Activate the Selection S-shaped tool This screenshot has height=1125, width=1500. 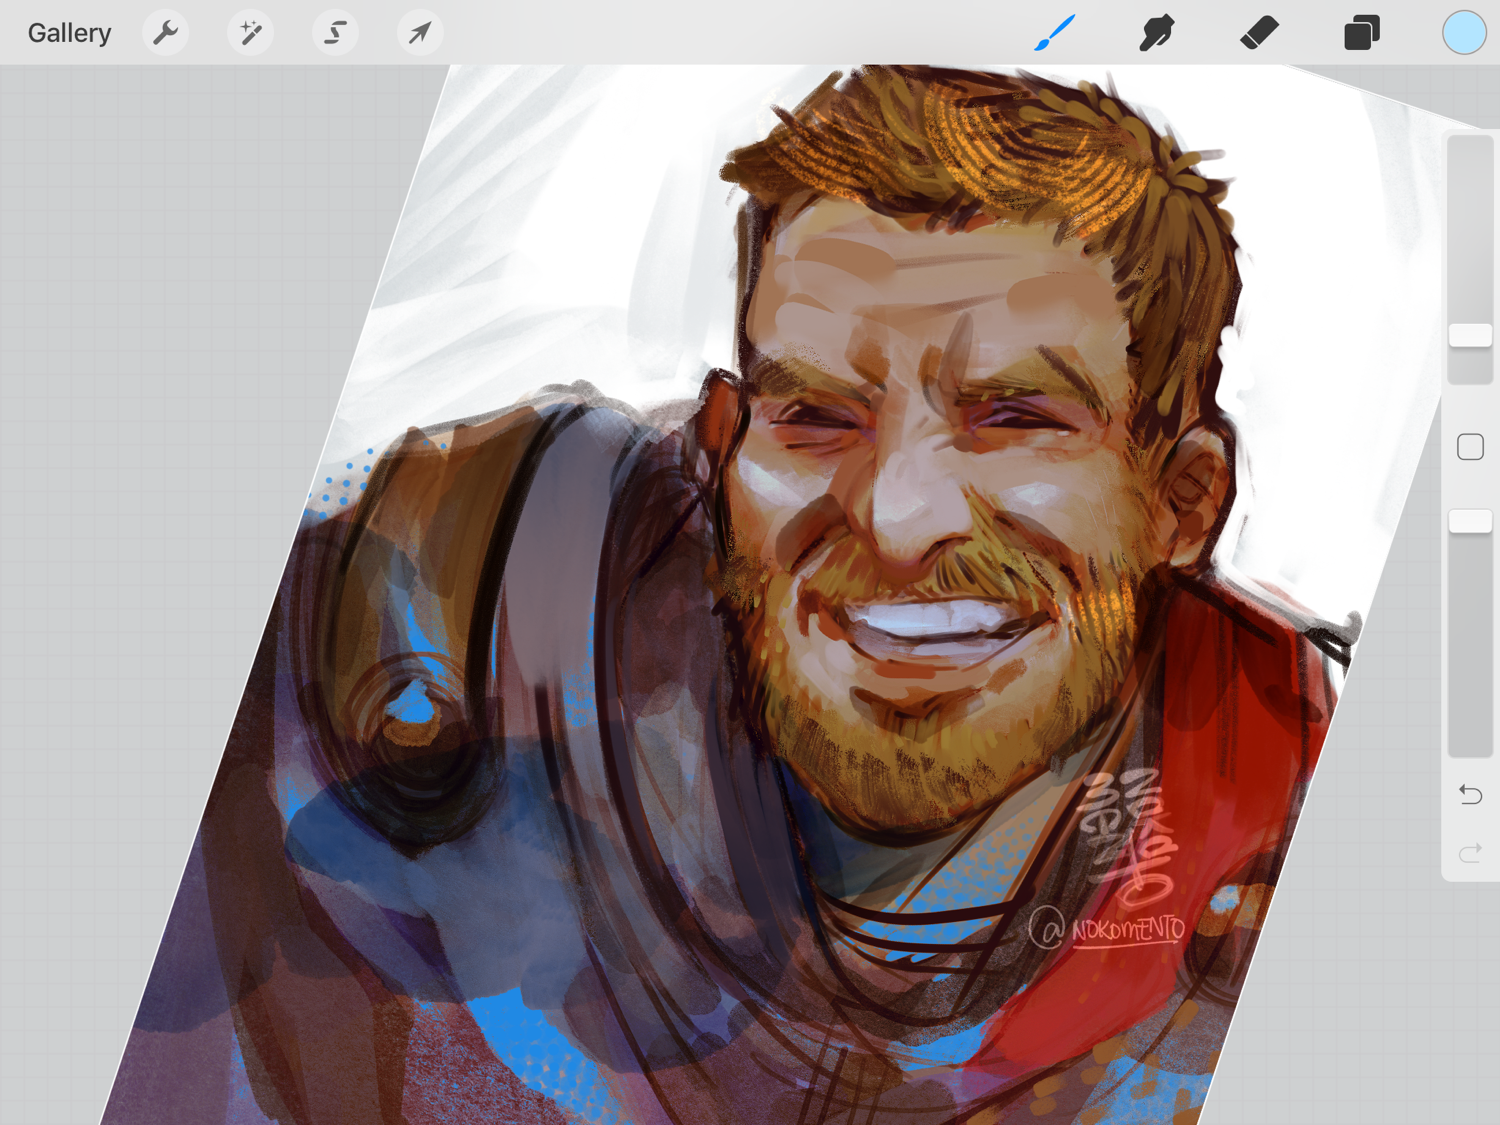click(x=335, y=33)
